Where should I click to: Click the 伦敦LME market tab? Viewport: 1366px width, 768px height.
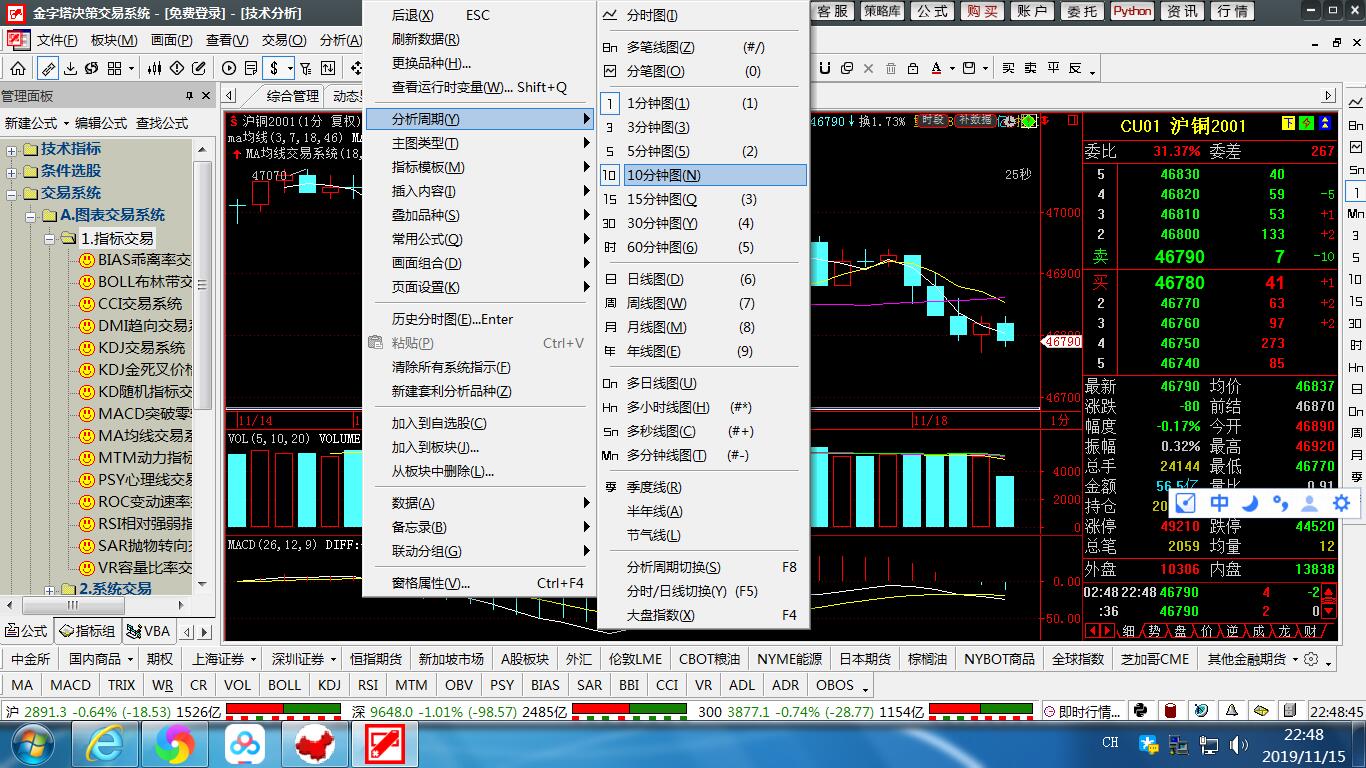click(x=636, y=659)
